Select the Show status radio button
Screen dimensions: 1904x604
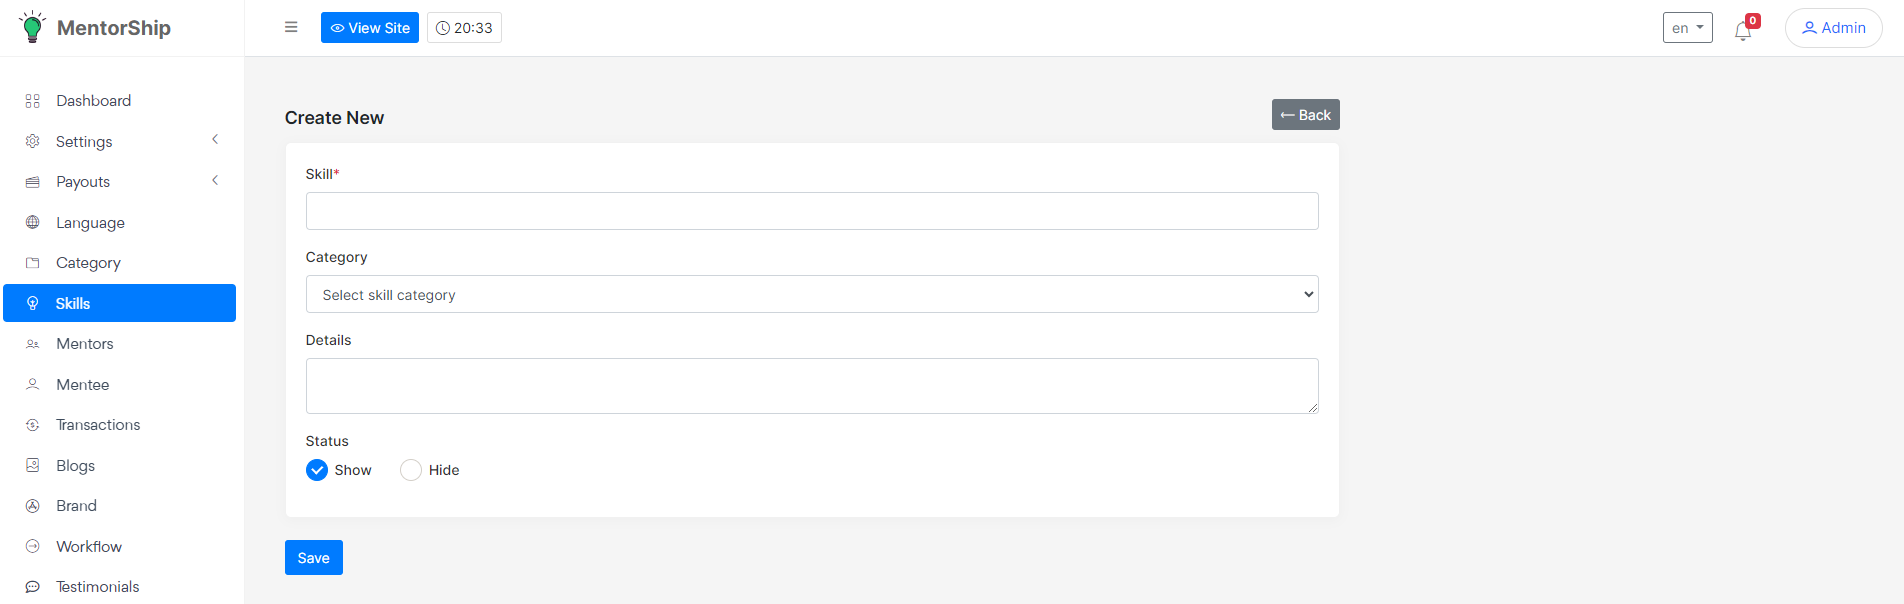317,470
